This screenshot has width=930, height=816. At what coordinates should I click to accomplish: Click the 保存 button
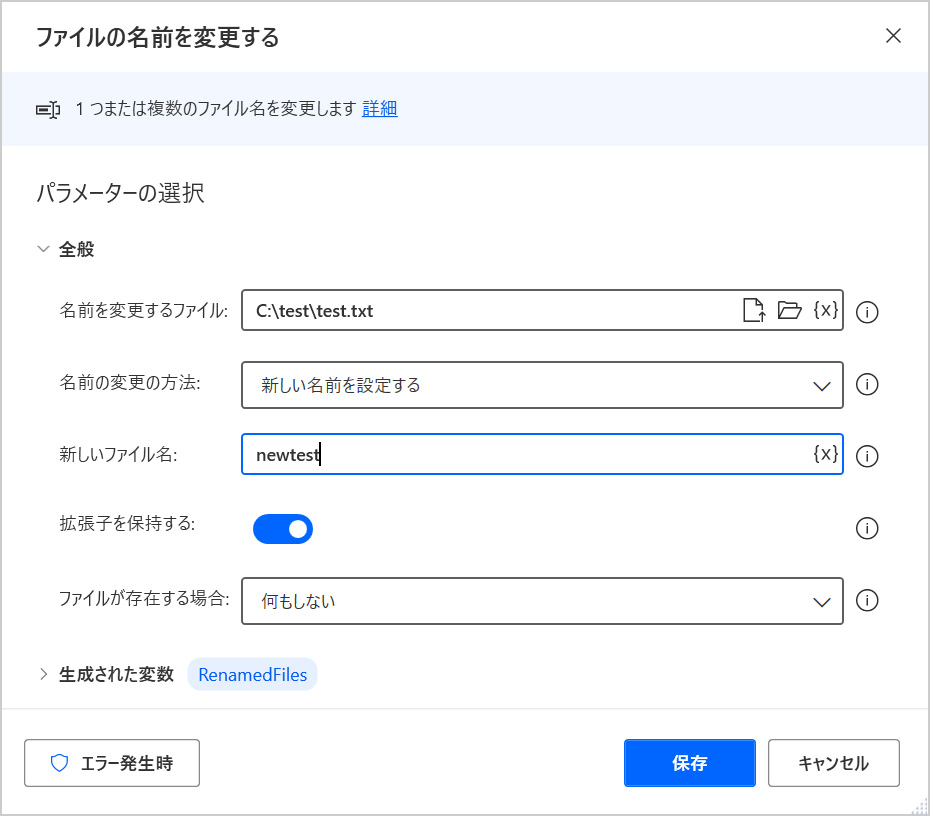689,763
